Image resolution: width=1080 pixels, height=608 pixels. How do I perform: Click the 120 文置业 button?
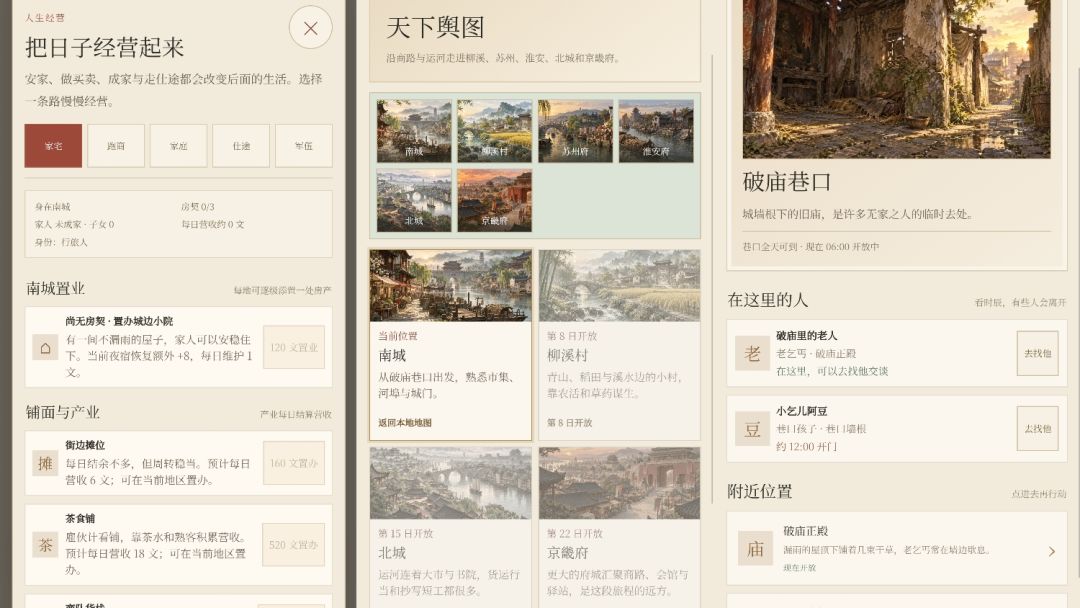[294, 347]
